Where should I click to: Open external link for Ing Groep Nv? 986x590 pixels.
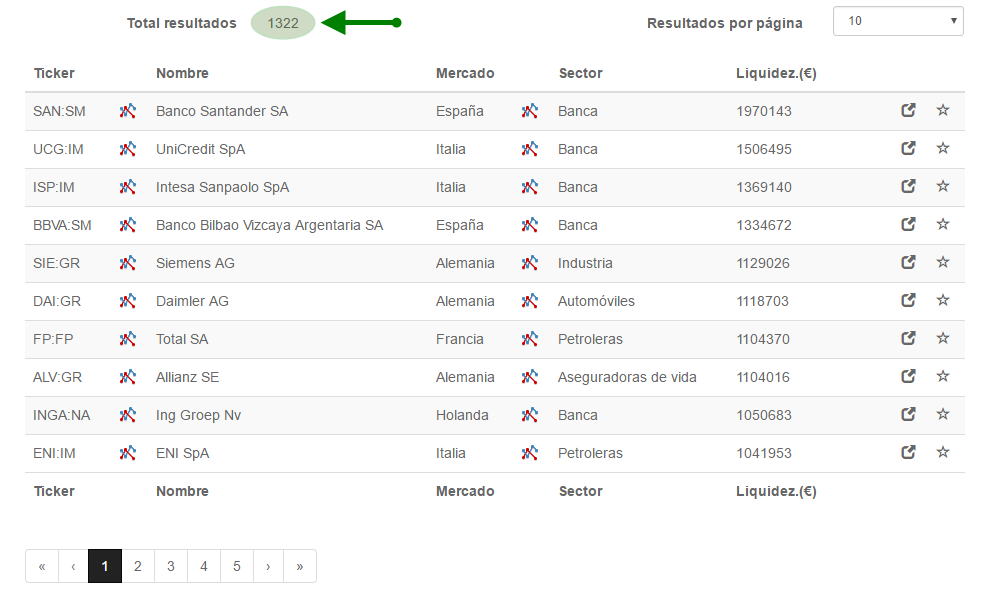pos(908,415)
